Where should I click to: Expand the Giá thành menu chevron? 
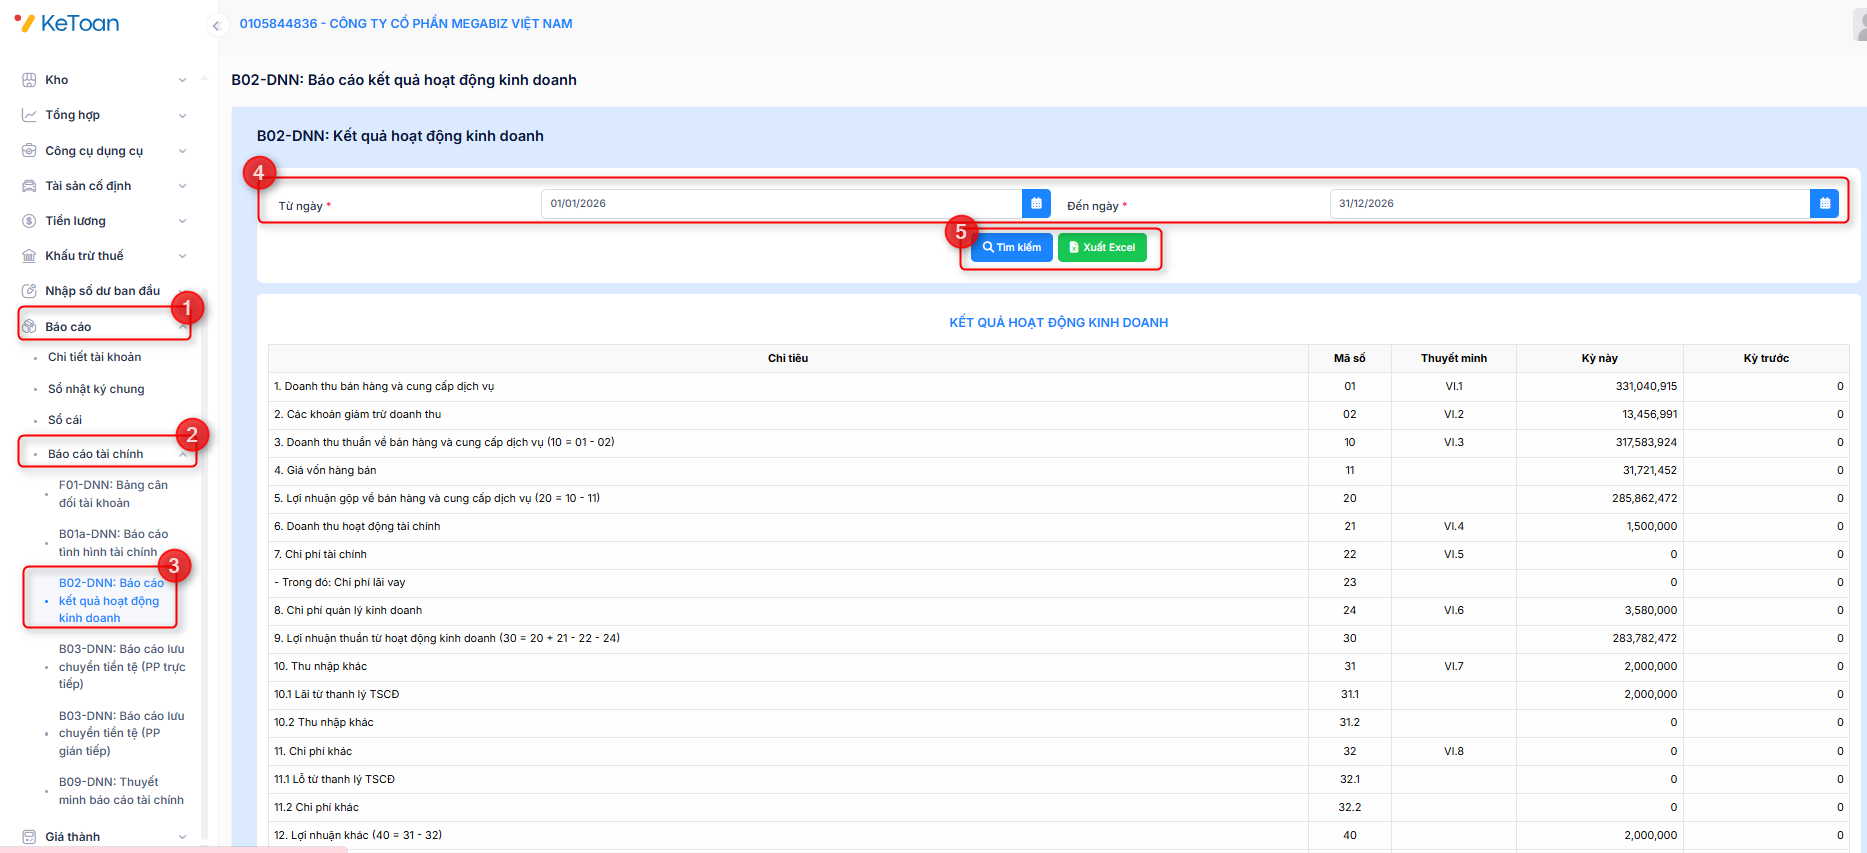182,837
